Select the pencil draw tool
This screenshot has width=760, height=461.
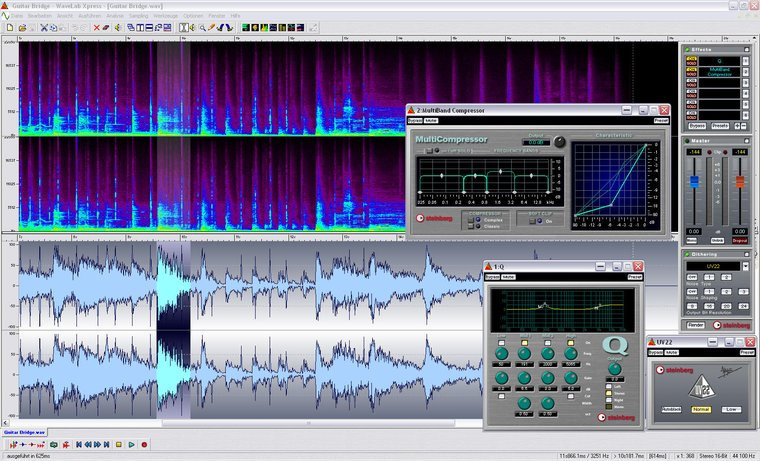(213, 27)
